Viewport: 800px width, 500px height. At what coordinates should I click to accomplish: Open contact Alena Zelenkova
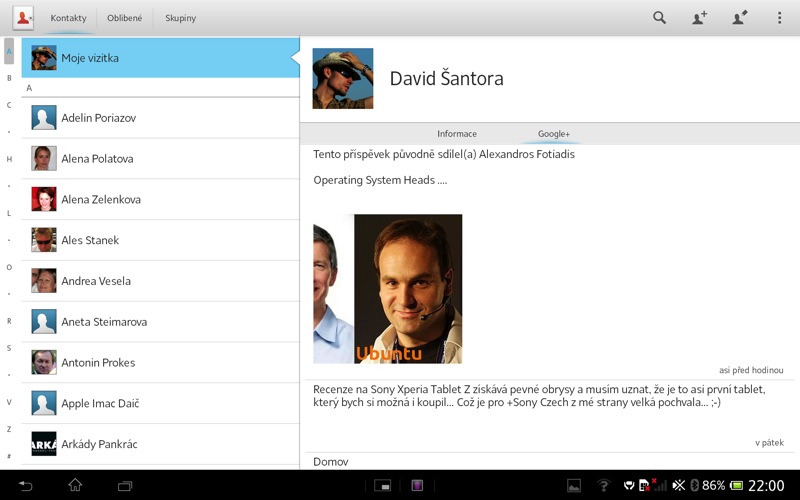(x=160, y=199)
